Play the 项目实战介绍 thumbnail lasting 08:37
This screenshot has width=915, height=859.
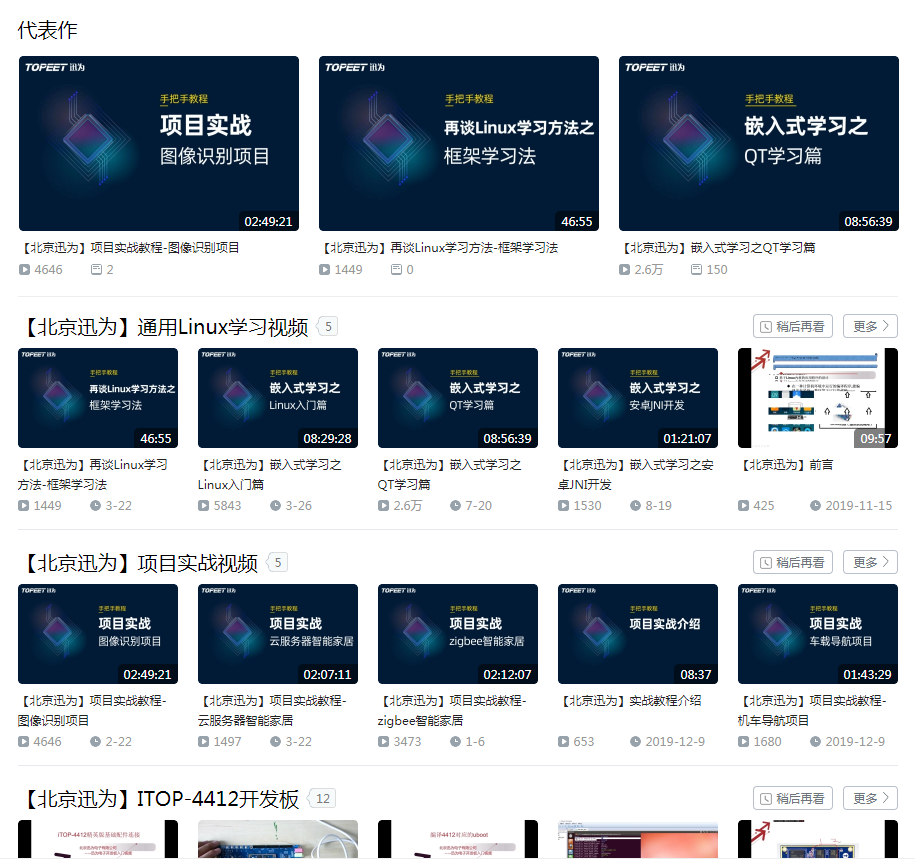click(x=638, y=634)
